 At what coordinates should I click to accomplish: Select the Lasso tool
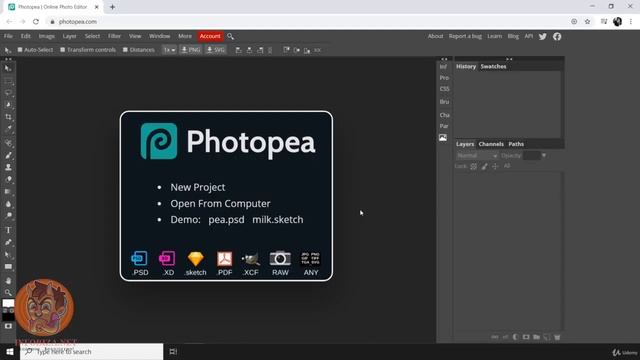click(8, 93)
